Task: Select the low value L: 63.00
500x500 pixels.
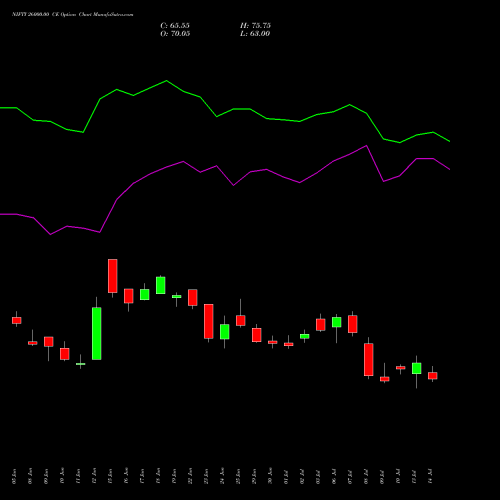Action: pyautogui.click(x=255, y=34)
